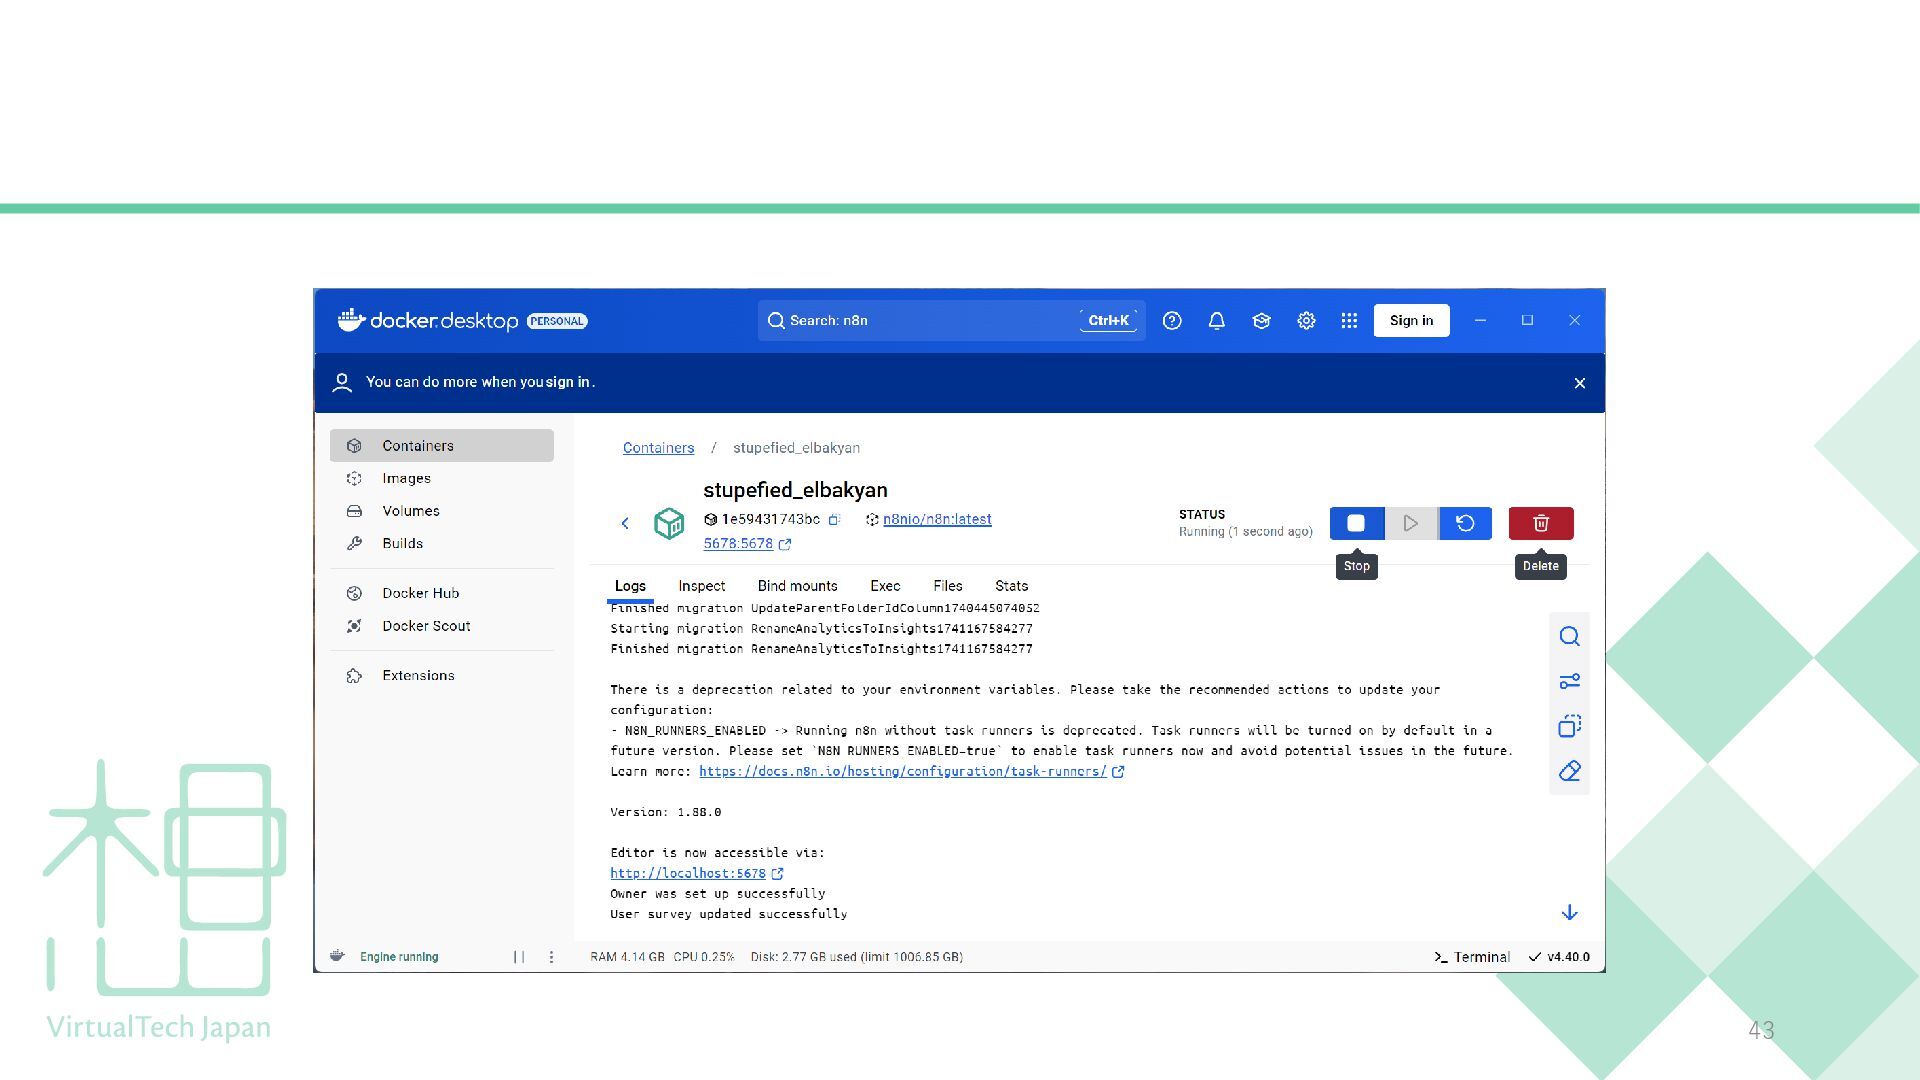Switch to the Inspect tab
This screenshot has height=1080, width=1920.
pyautogui.click(x=701, y=586)
